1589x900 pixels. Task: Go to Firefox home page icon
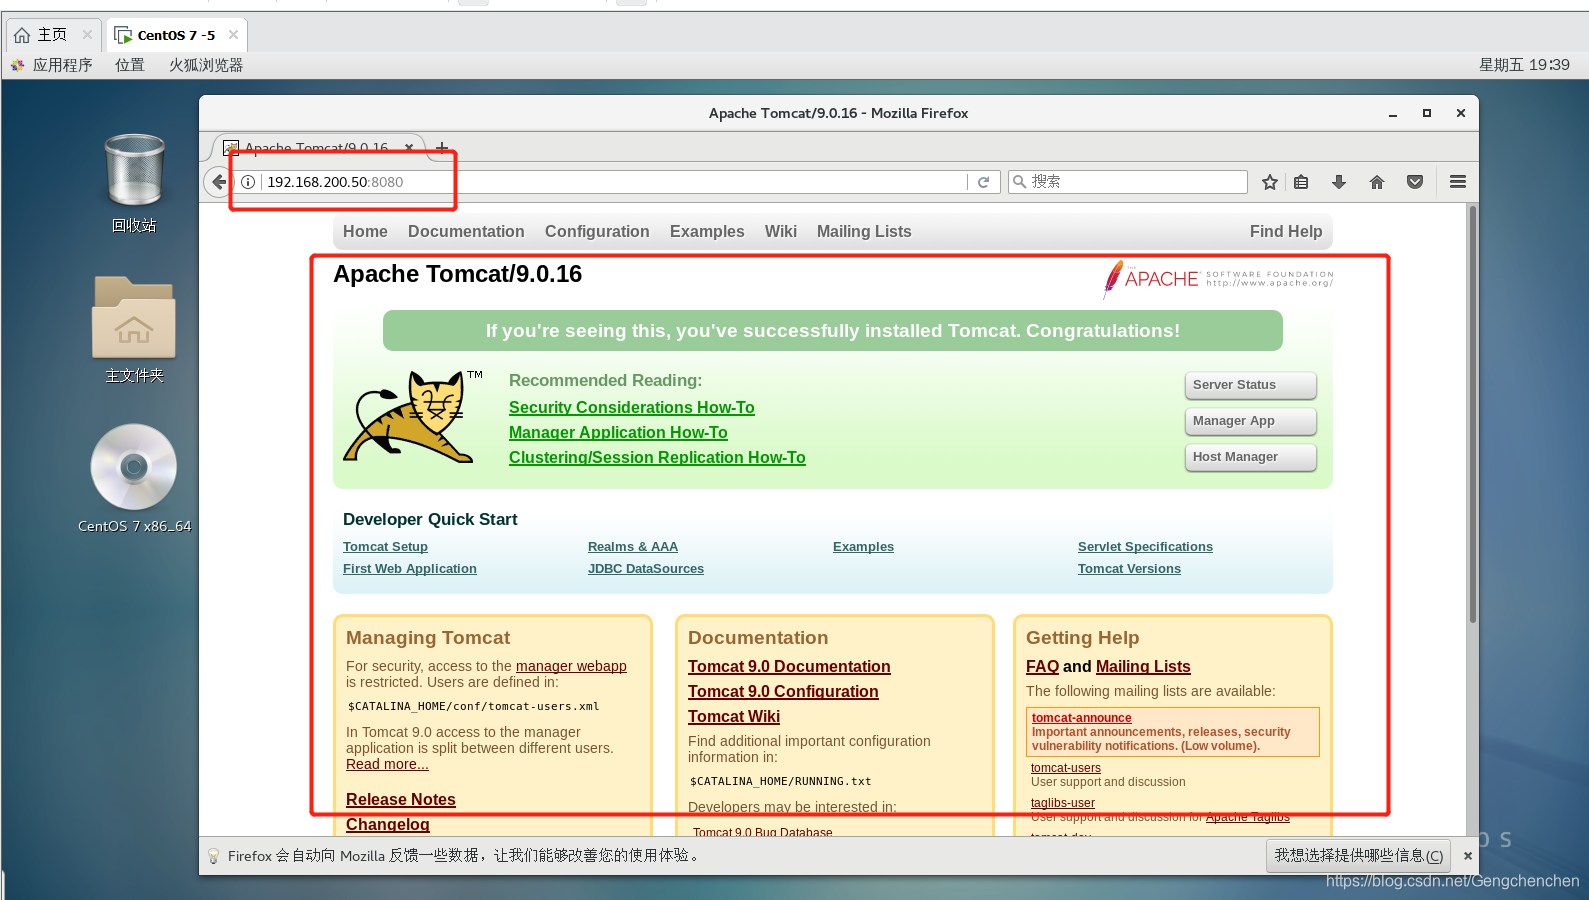[x=1377, y=182]
